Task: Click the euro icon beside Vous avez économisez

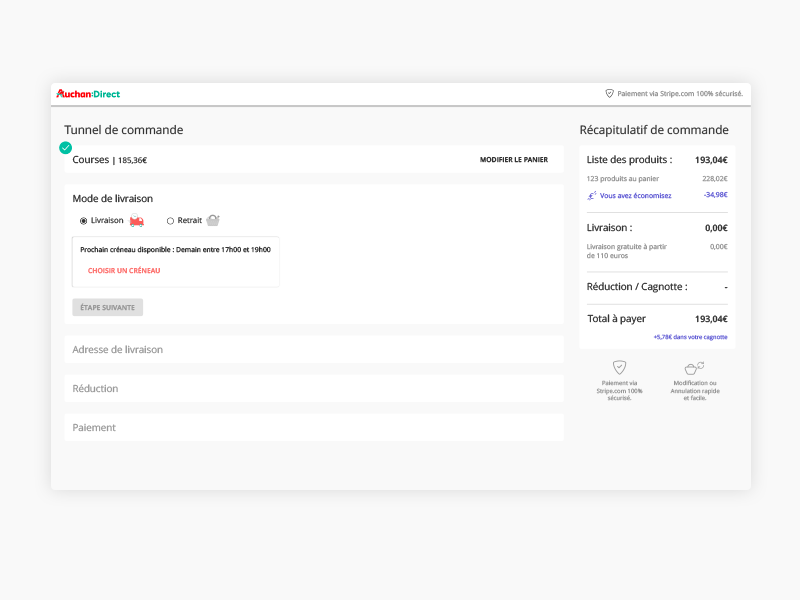Action: (x=590, y=196)
